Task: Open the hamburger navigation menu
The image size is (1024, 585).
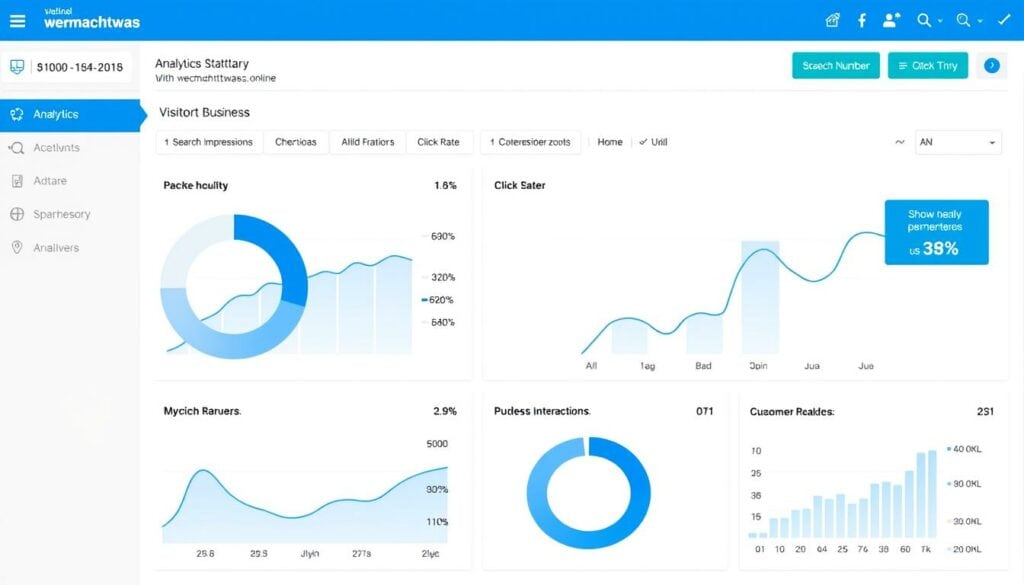Action: point(18,20)
